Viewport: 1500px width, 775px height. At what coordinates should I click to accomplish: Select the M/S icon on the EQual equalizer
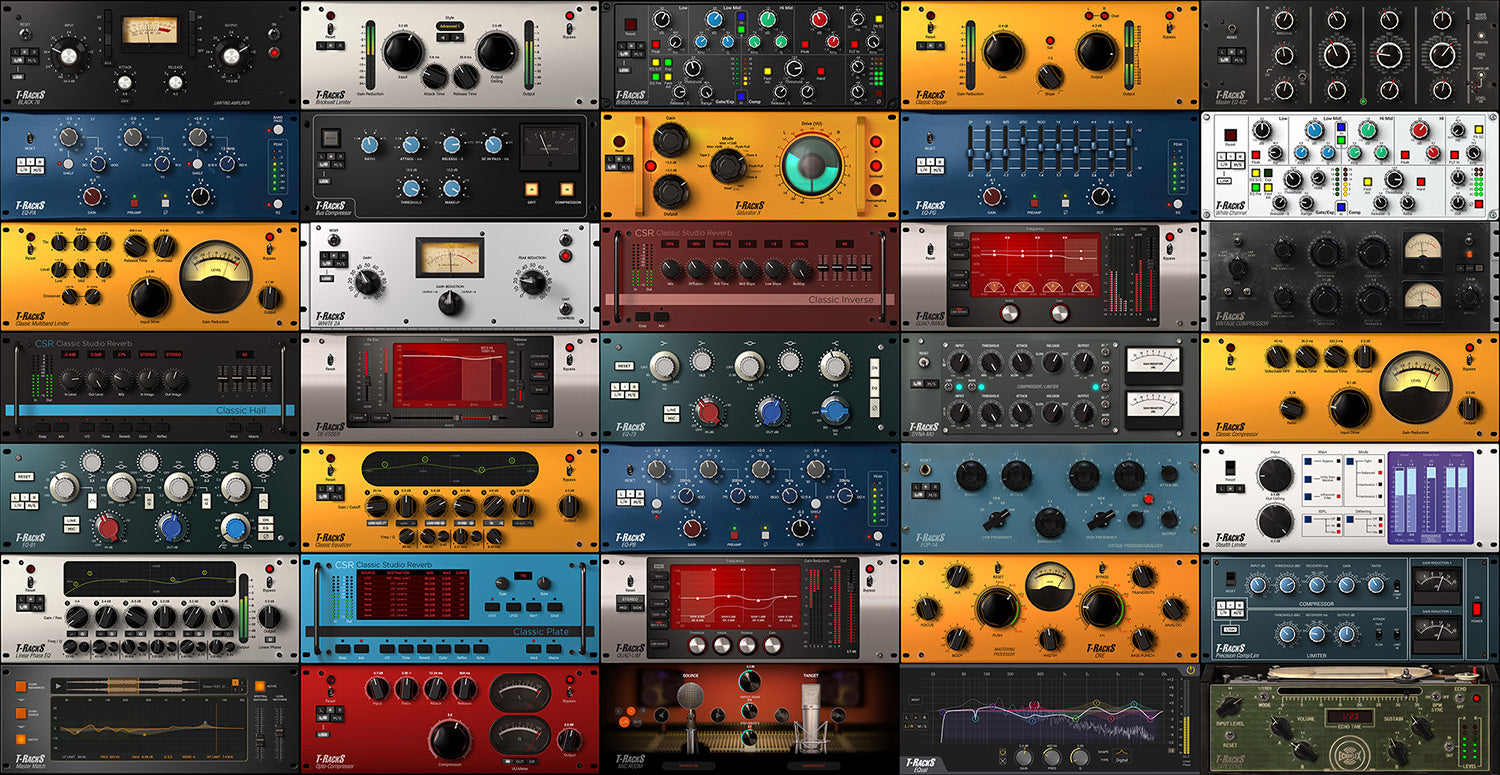click(x=922, y=726)
